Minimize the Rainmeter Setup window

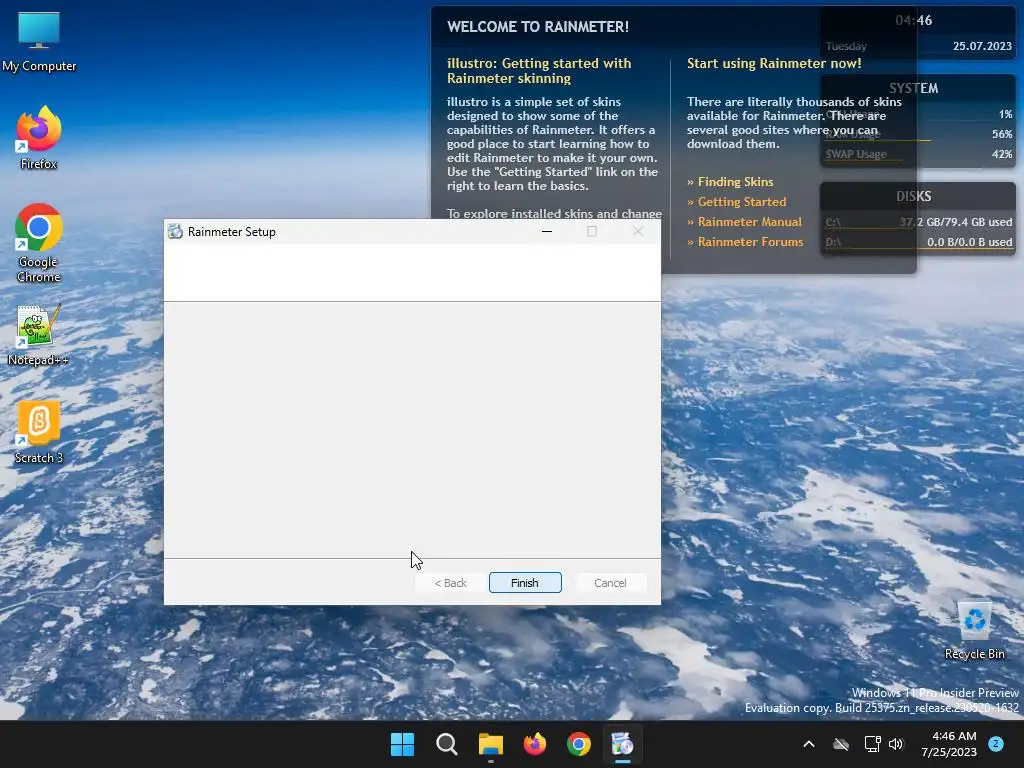pos(547,231)
